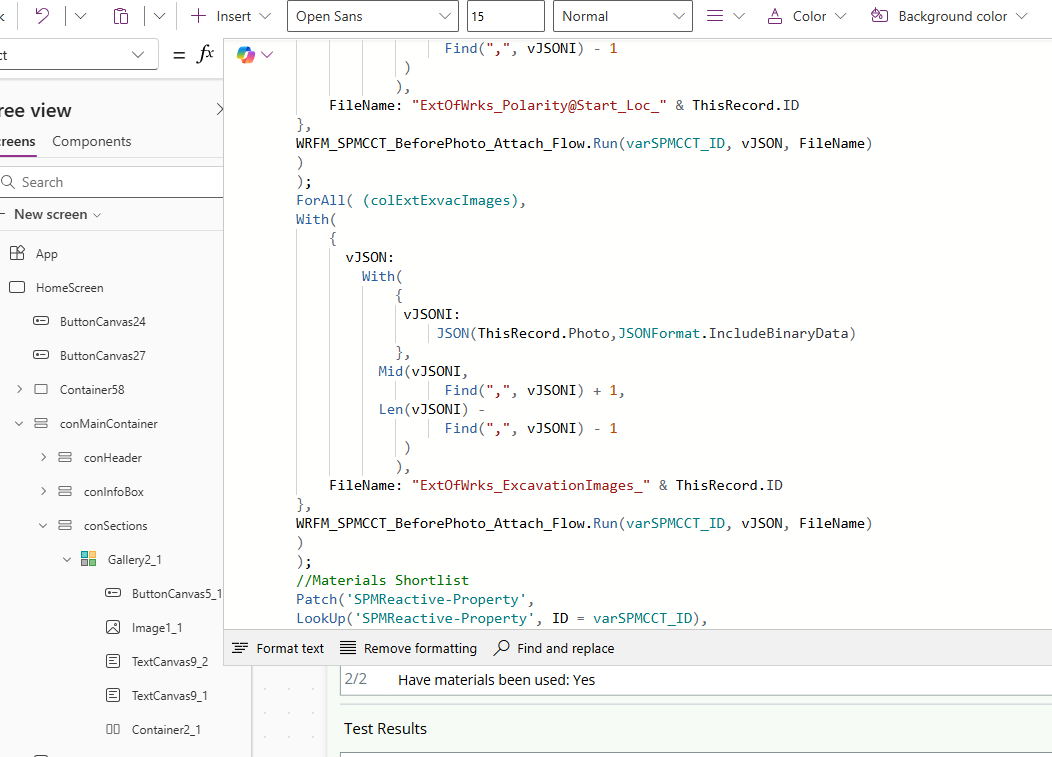Click the Image1_1 picture icon in tree view
The width and height of the screenshot is (1052, 757).
[112, 627]
